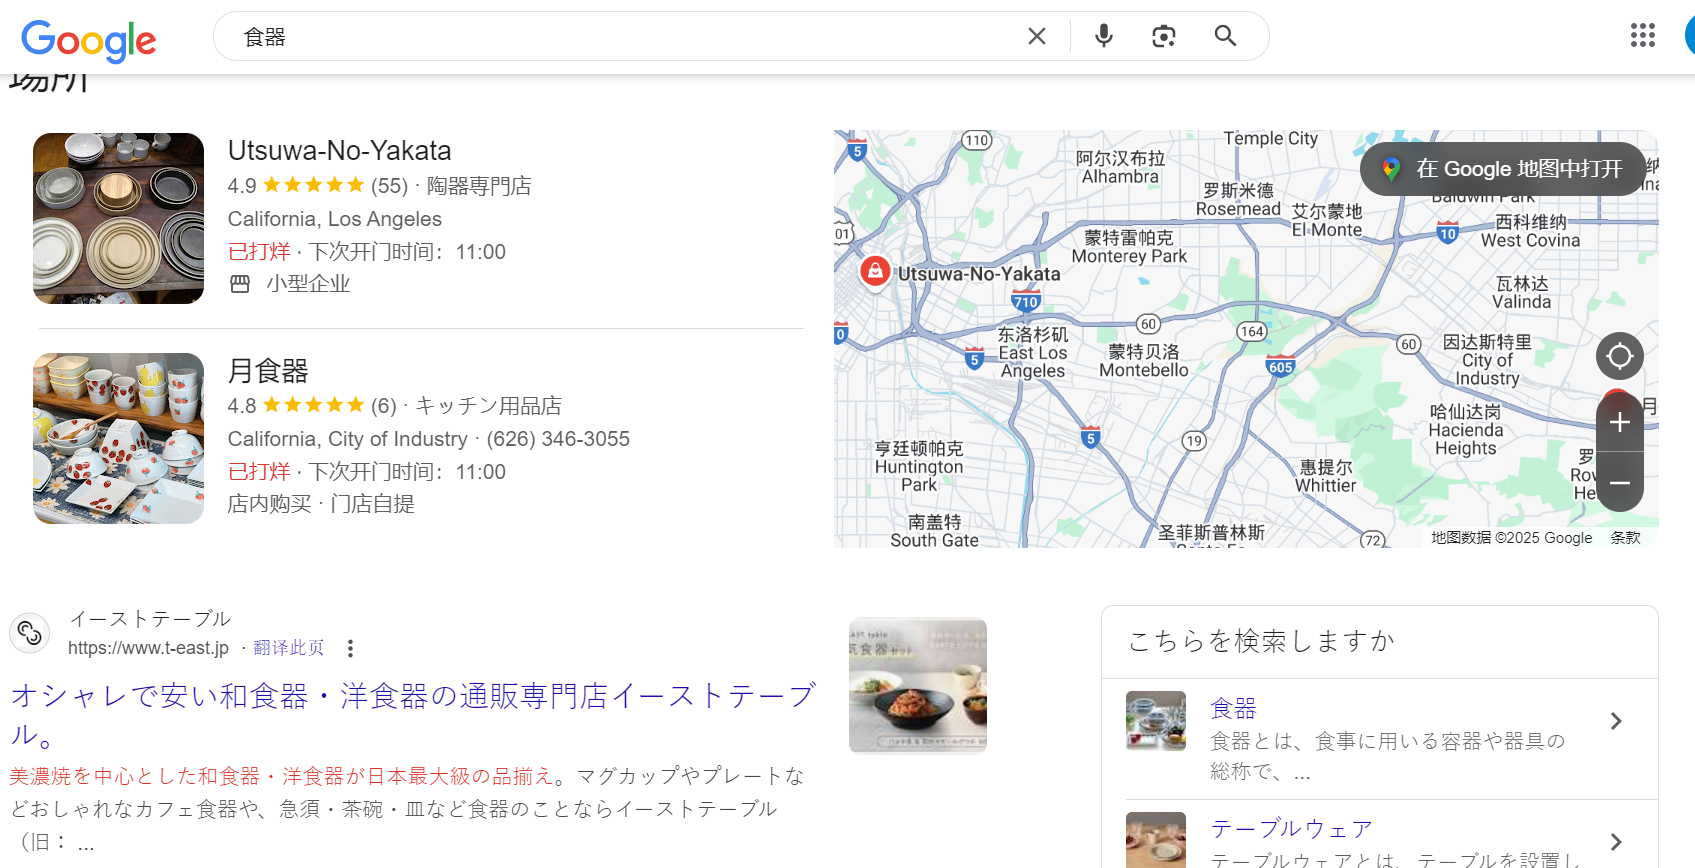Zoom in the map with plus
The height and width of the screenshot is (868, 1695).
coord(1620,422)
